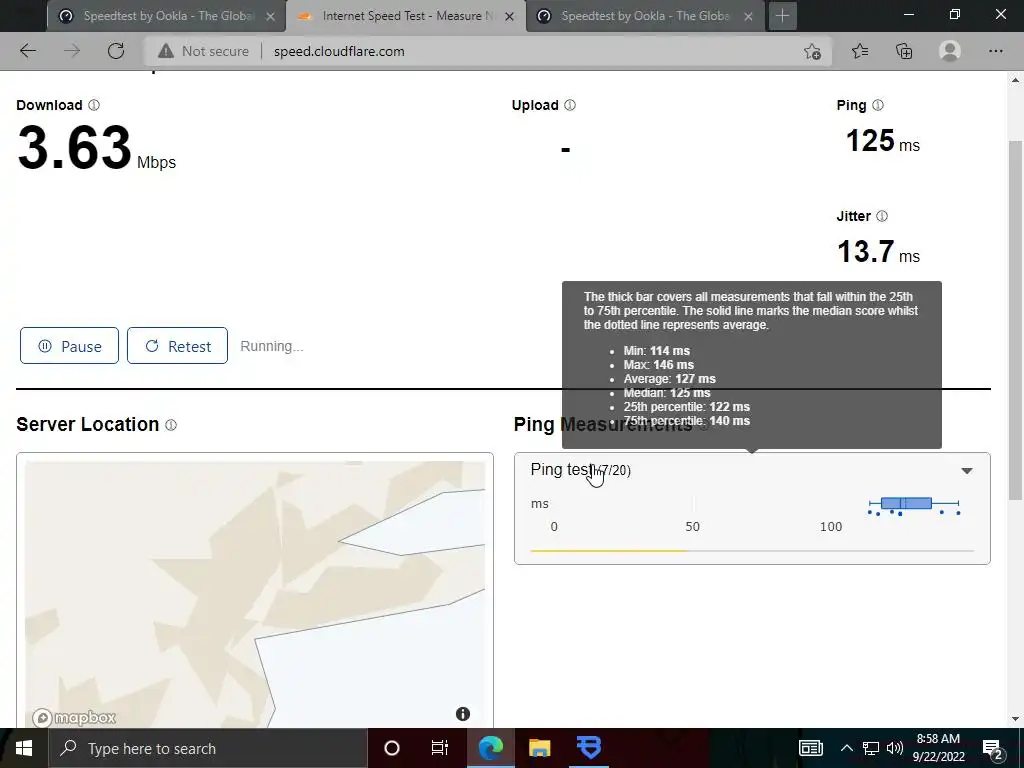The image size is (1024, 768).
Task: Open Task View on taskbar
Action: pos(440,748)
